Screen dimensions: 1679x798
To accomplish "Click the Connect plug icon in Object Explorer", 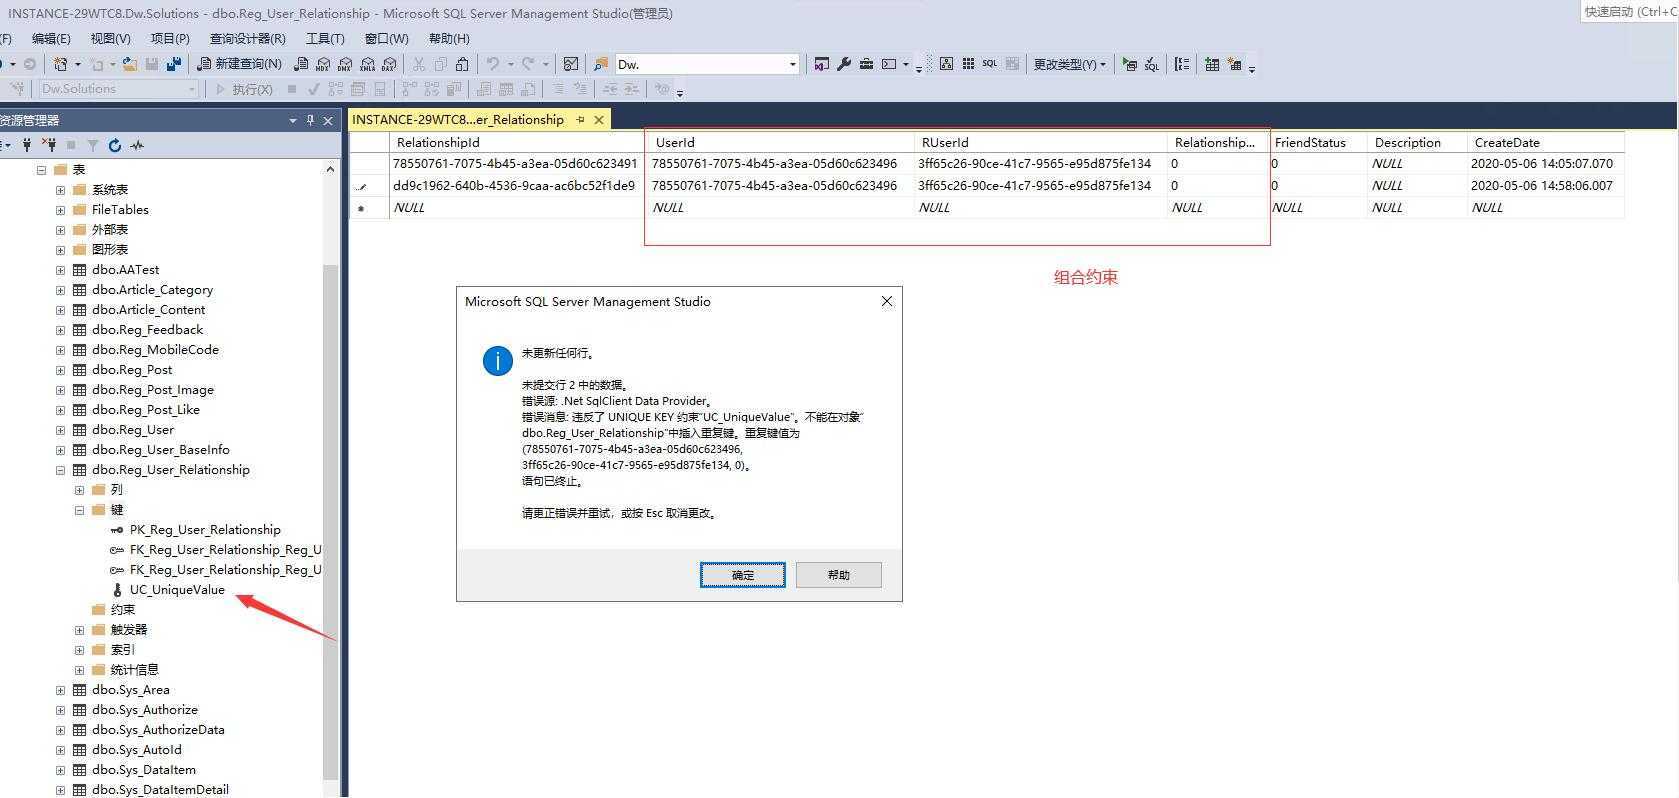I will [27, 145].
